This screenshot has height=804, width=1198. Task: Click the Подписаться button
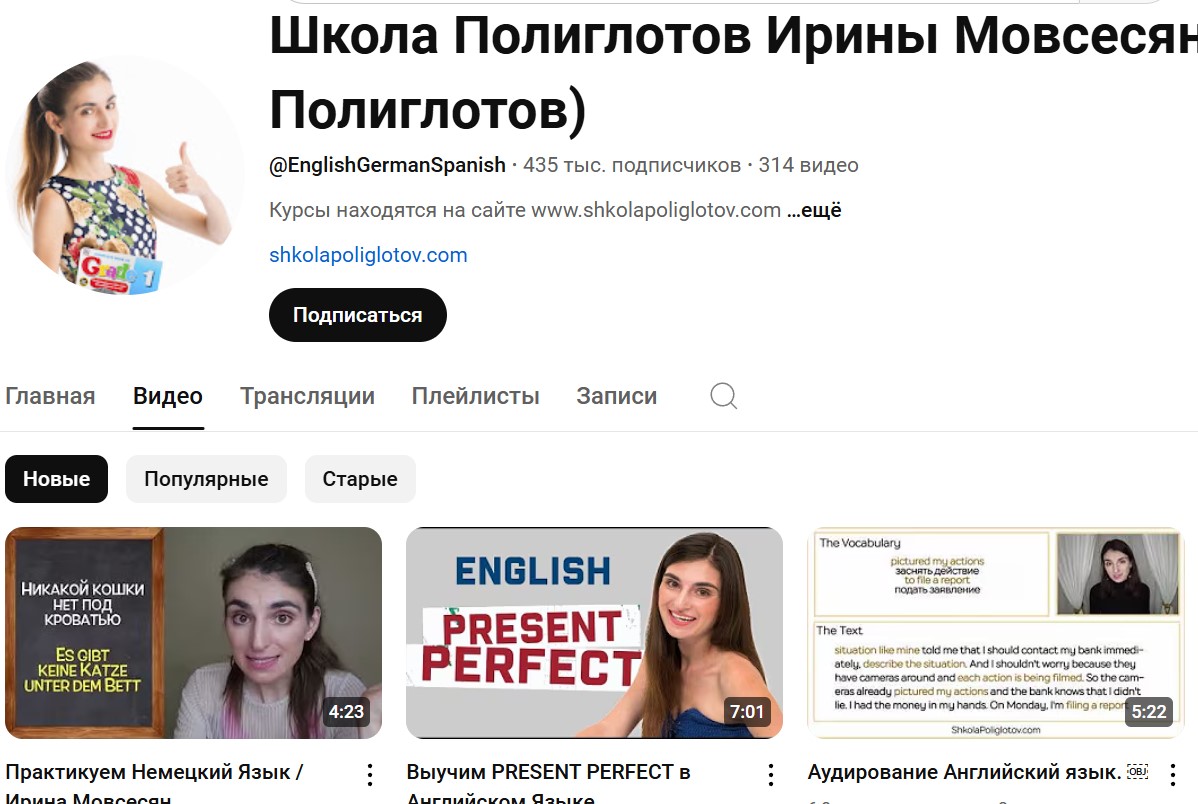(358, 315)
